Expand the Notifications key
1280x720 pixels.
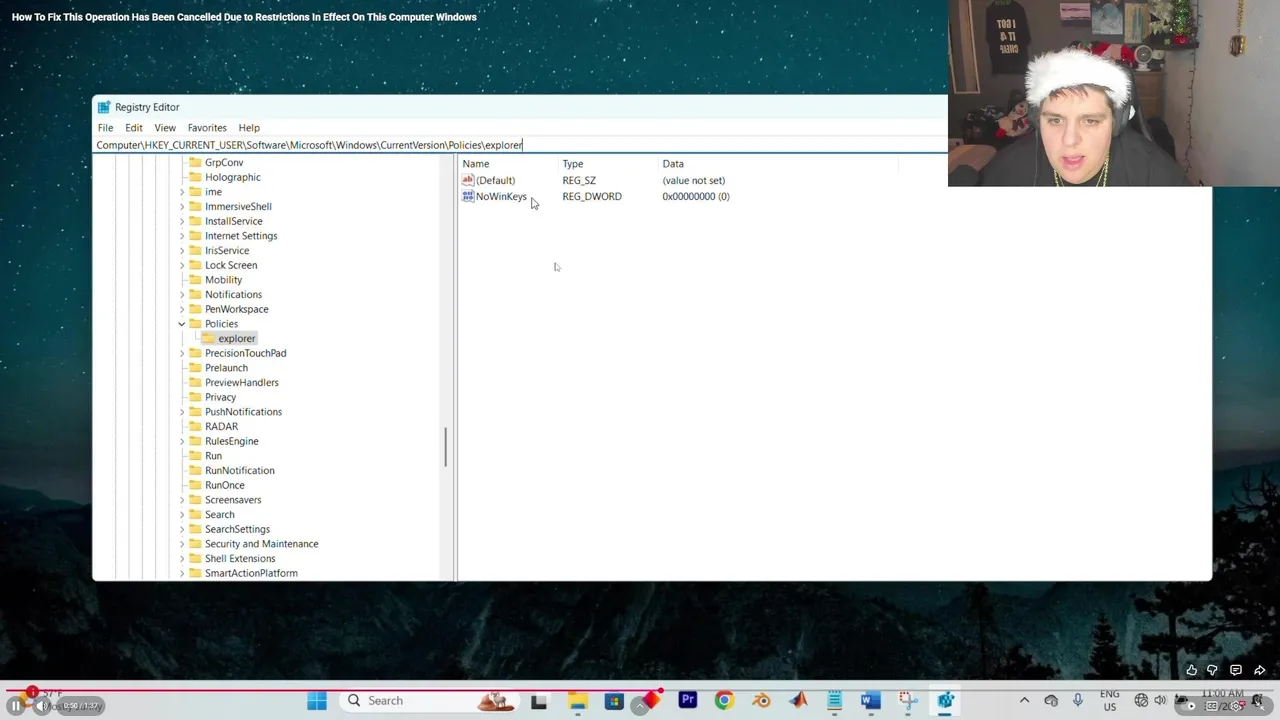click(x=182, y=295)
